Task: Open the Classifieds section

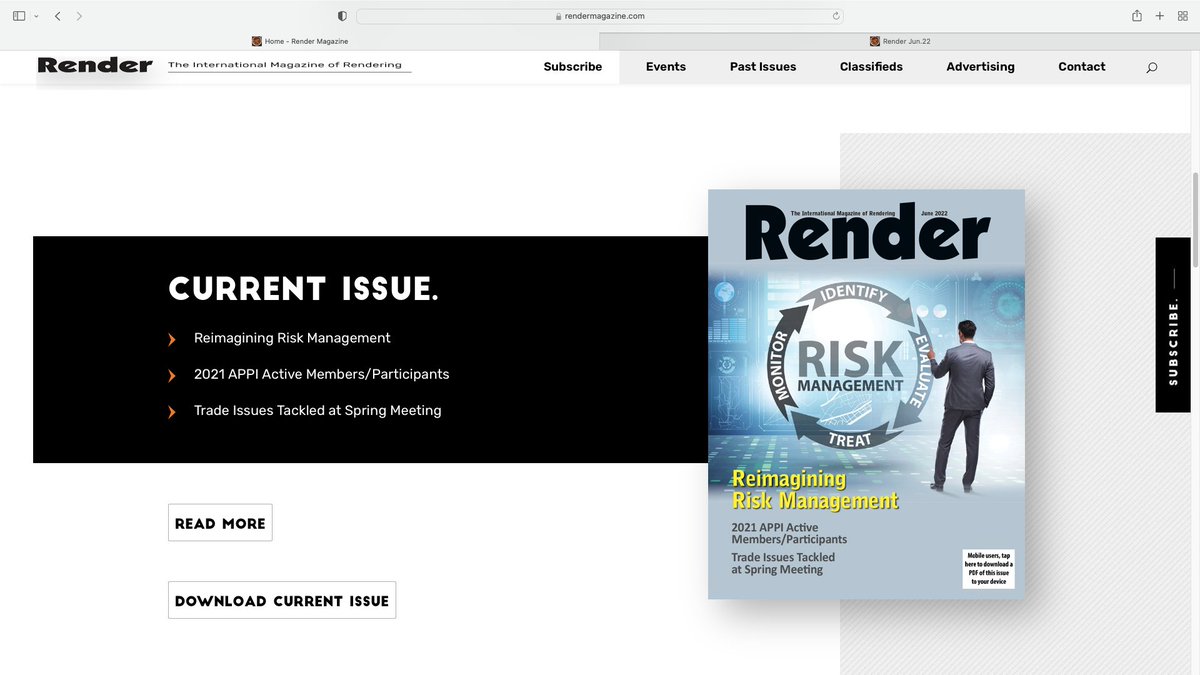Action: pos(870,67)
